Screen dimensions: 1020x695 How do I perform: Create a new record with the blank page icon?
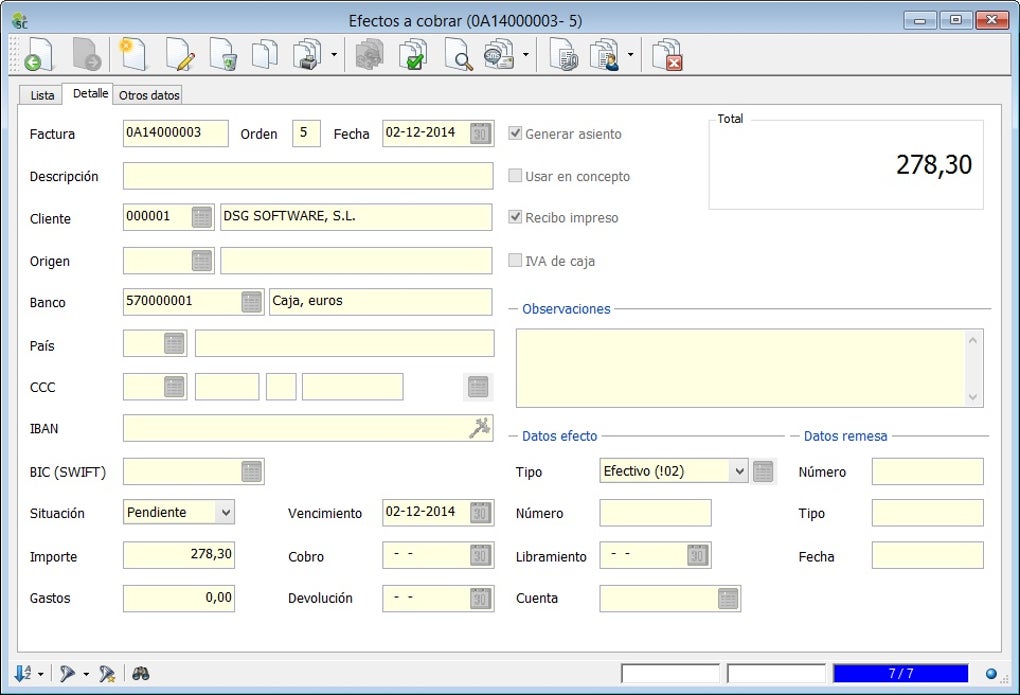coord(132,54)
